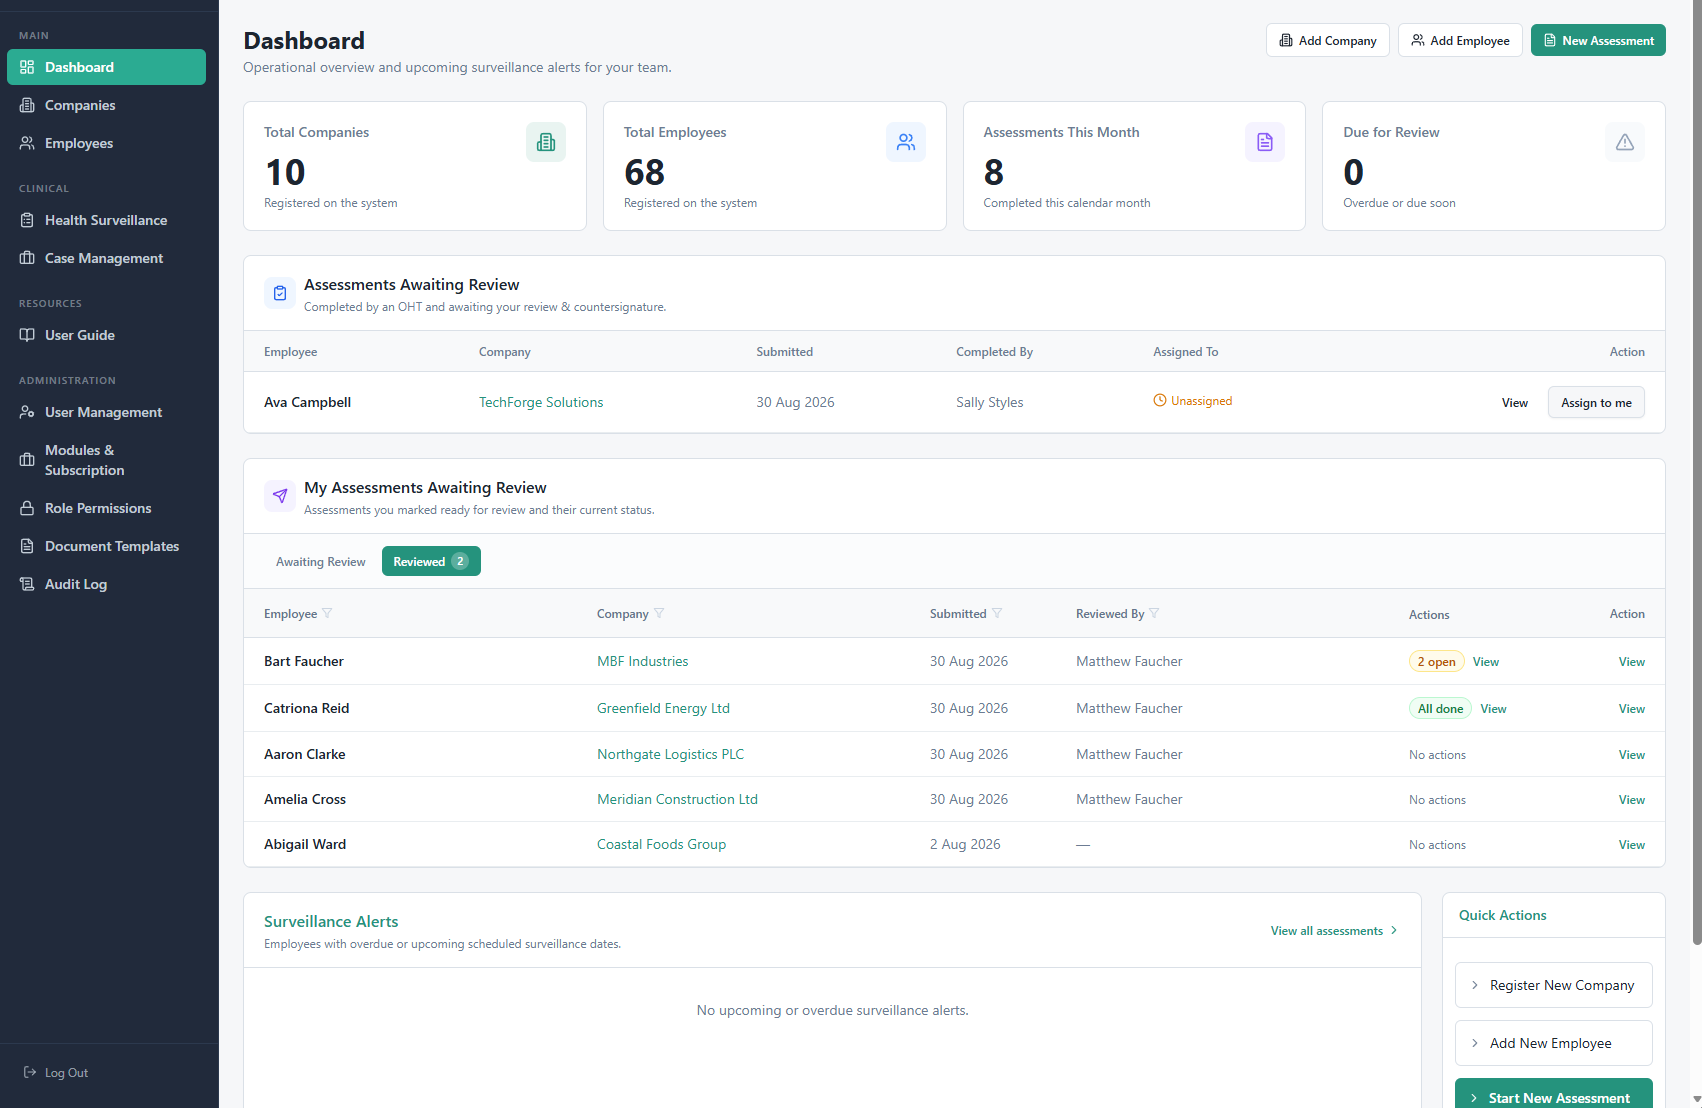The image size is (1702, 1108).
Task: Click the Assessments Awaiting Review clipboard icon
Action: click(280, 293)
